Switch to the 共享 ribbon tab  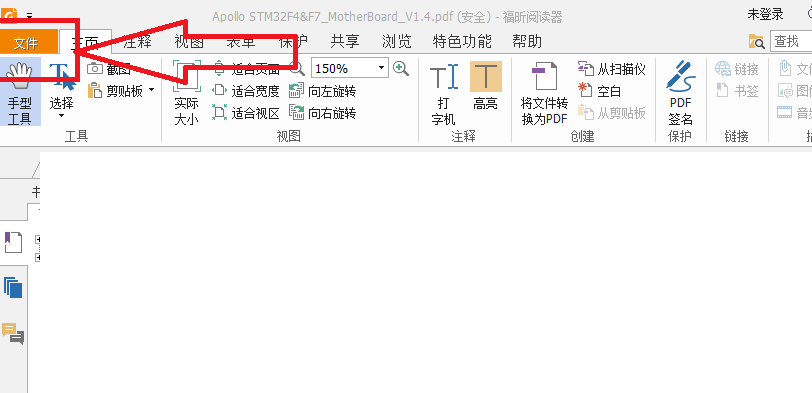345,41
